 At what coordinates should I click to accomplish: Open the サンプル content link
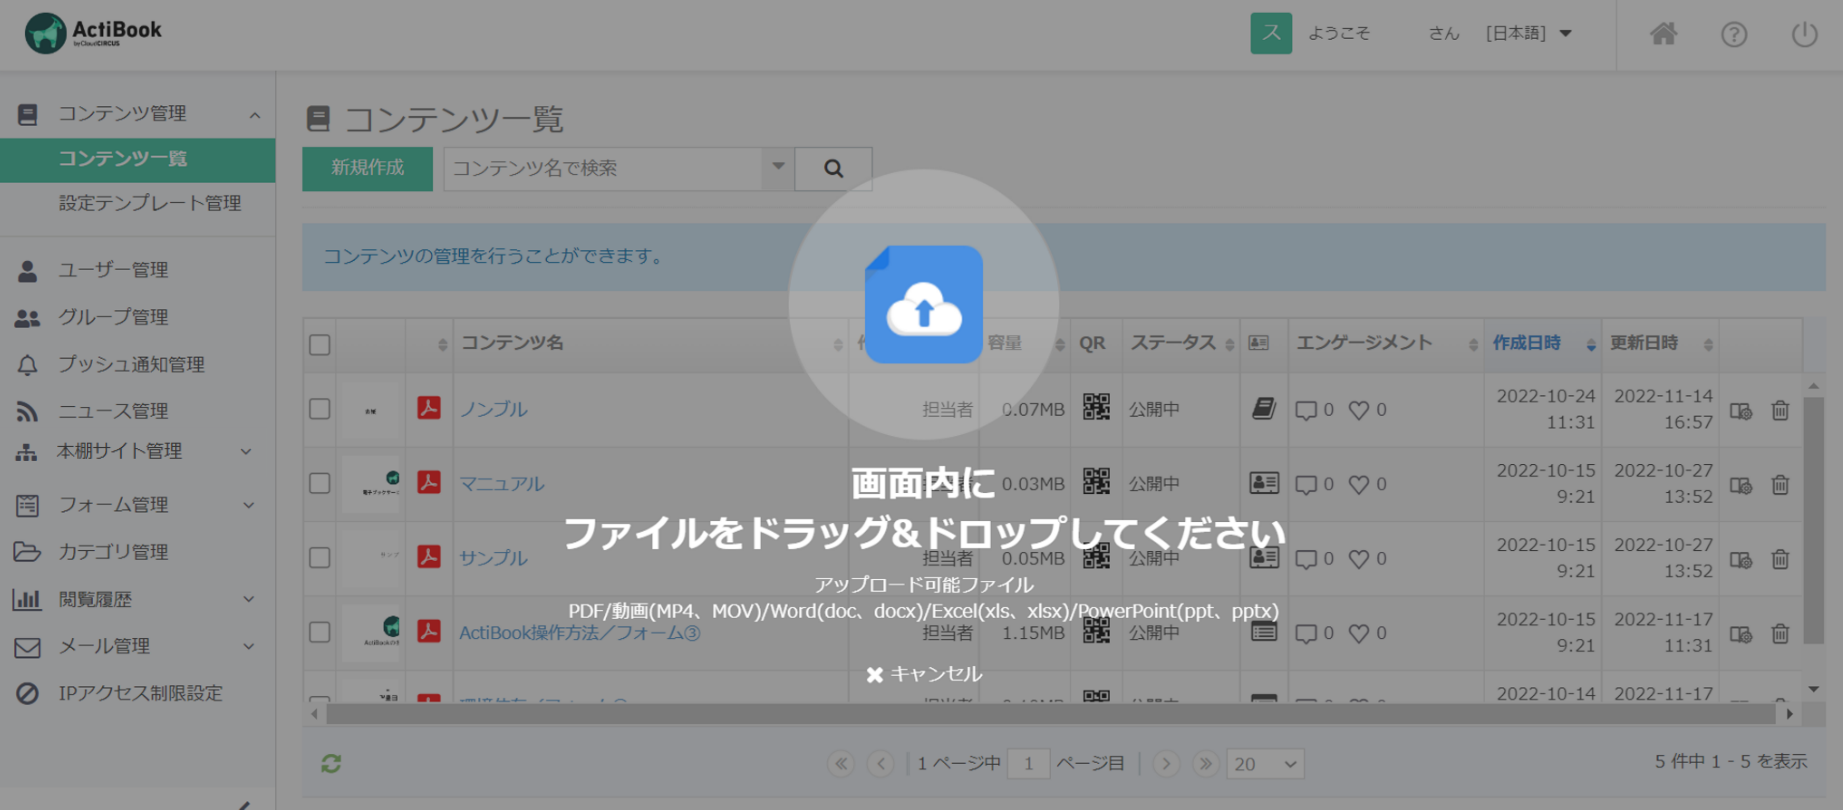tap(493, 558)
